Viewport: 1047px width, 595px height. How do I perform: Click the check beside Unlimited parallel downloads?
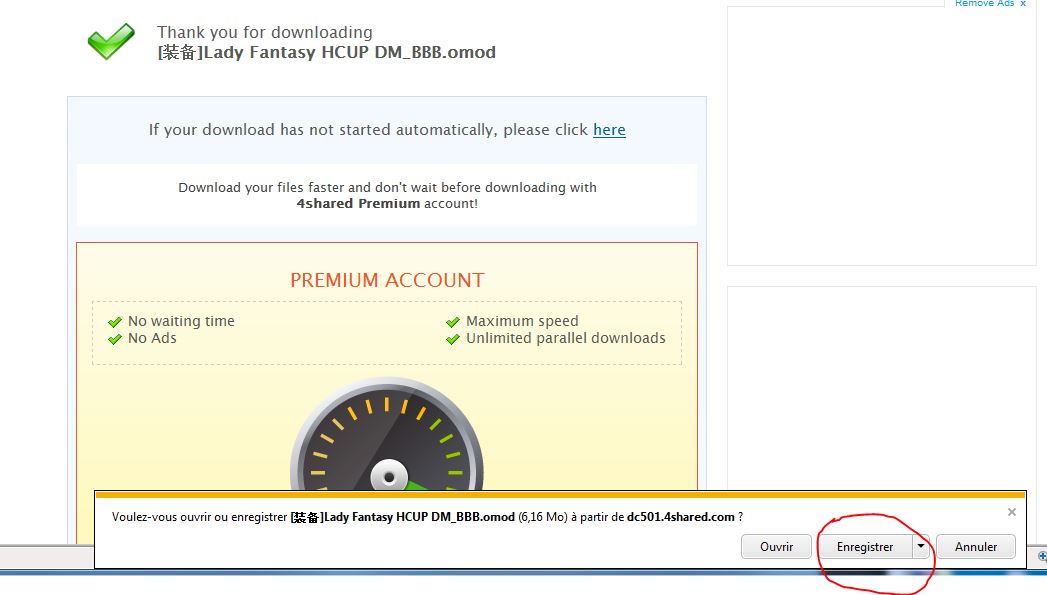point(453,339)
